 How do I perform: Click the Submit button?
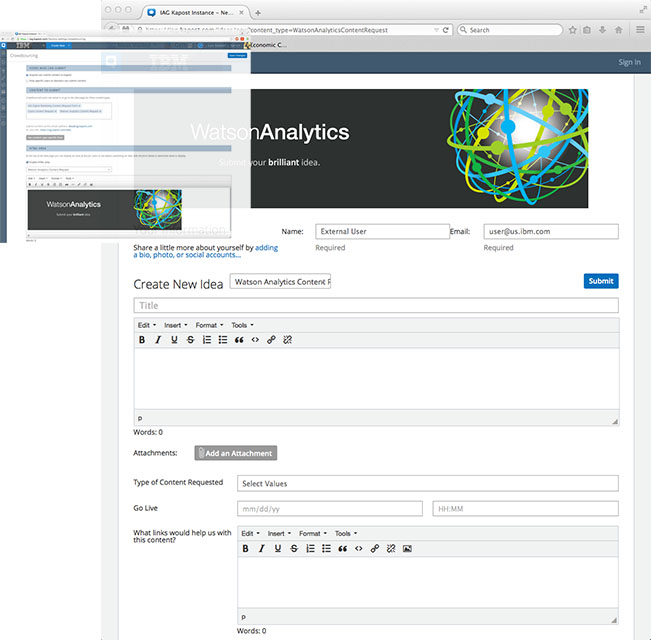point(601,281)
